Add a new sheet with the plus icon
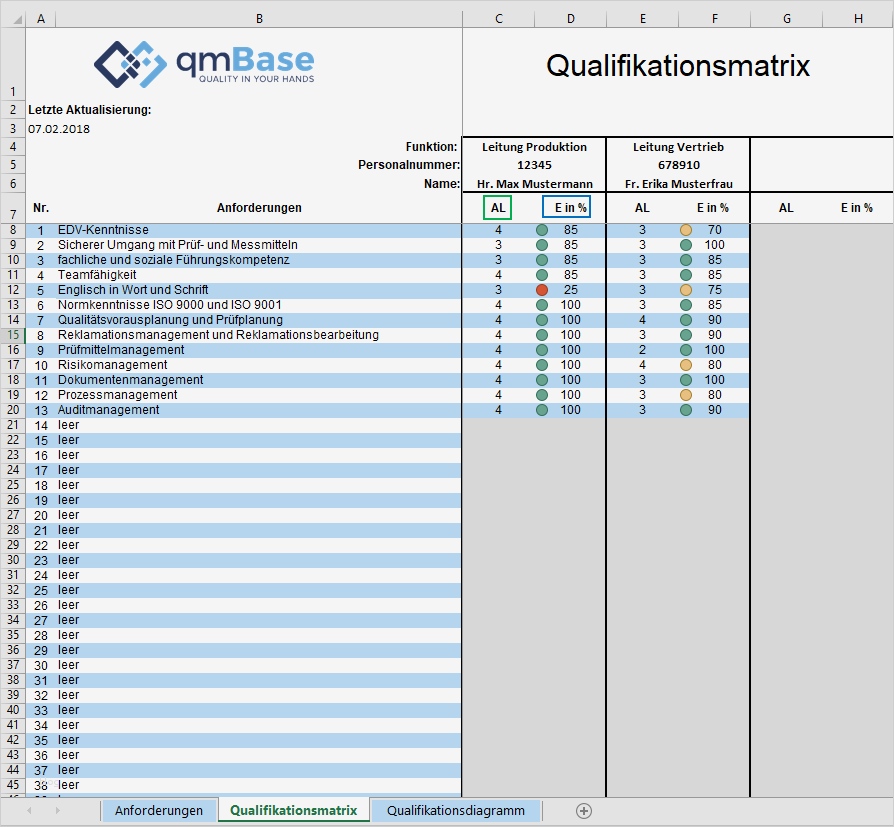Screen dimensions: 894x827 584,811
